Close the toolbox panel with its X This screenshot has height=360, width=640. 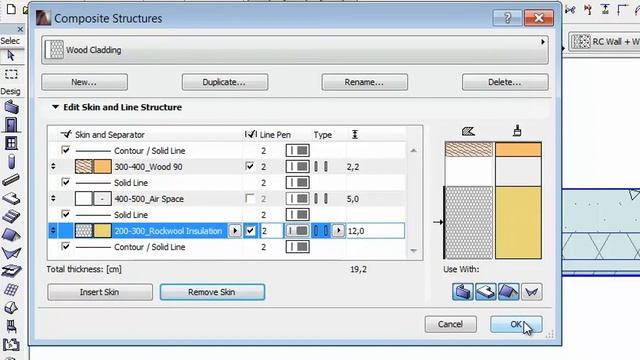[20, 29]
